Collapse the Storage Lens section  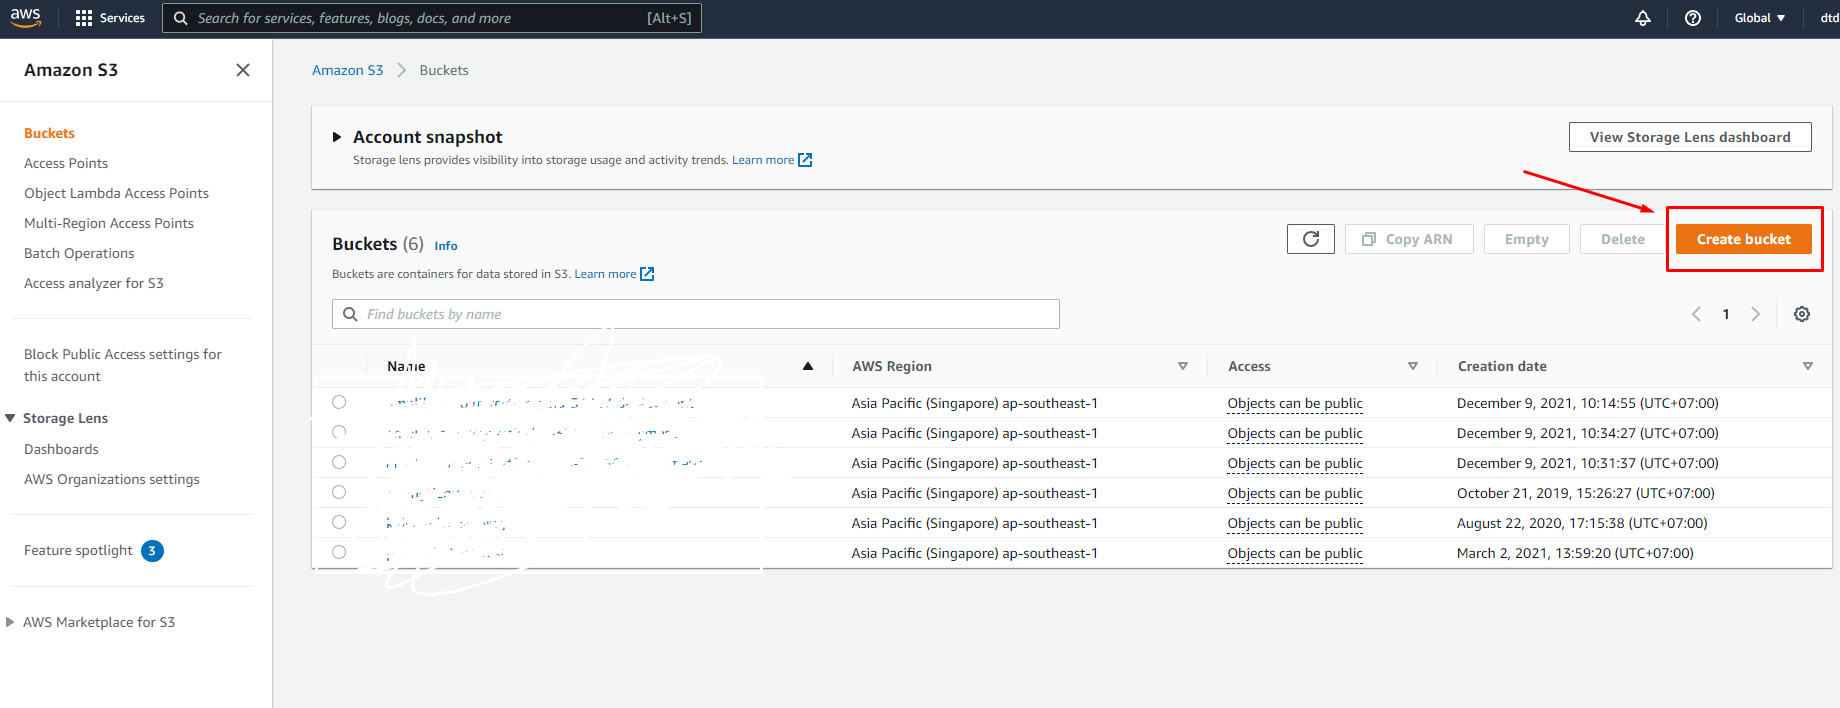click(10, 418)
